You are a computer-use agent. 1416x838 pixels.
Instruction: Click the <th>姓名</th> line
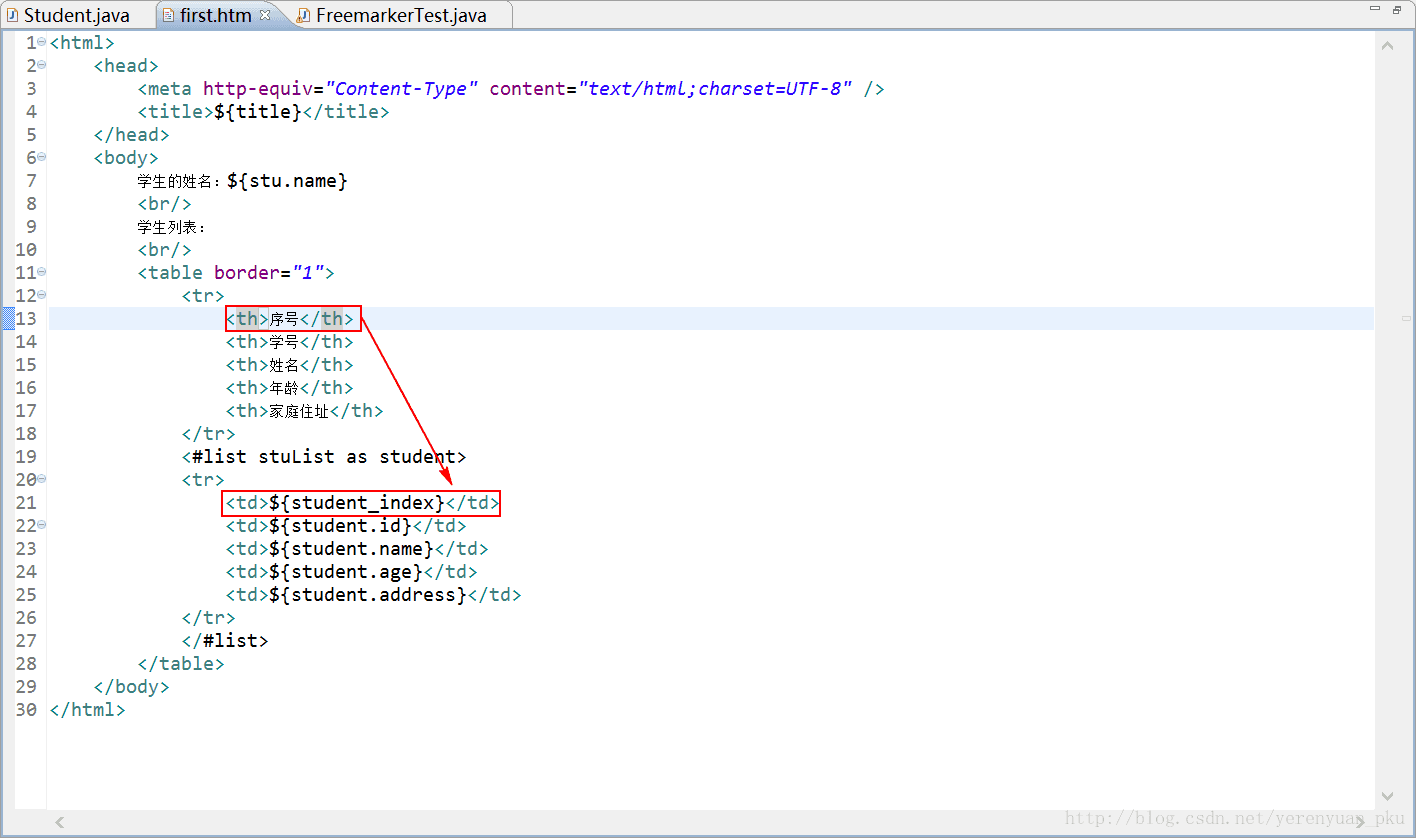tap(290, 364)
